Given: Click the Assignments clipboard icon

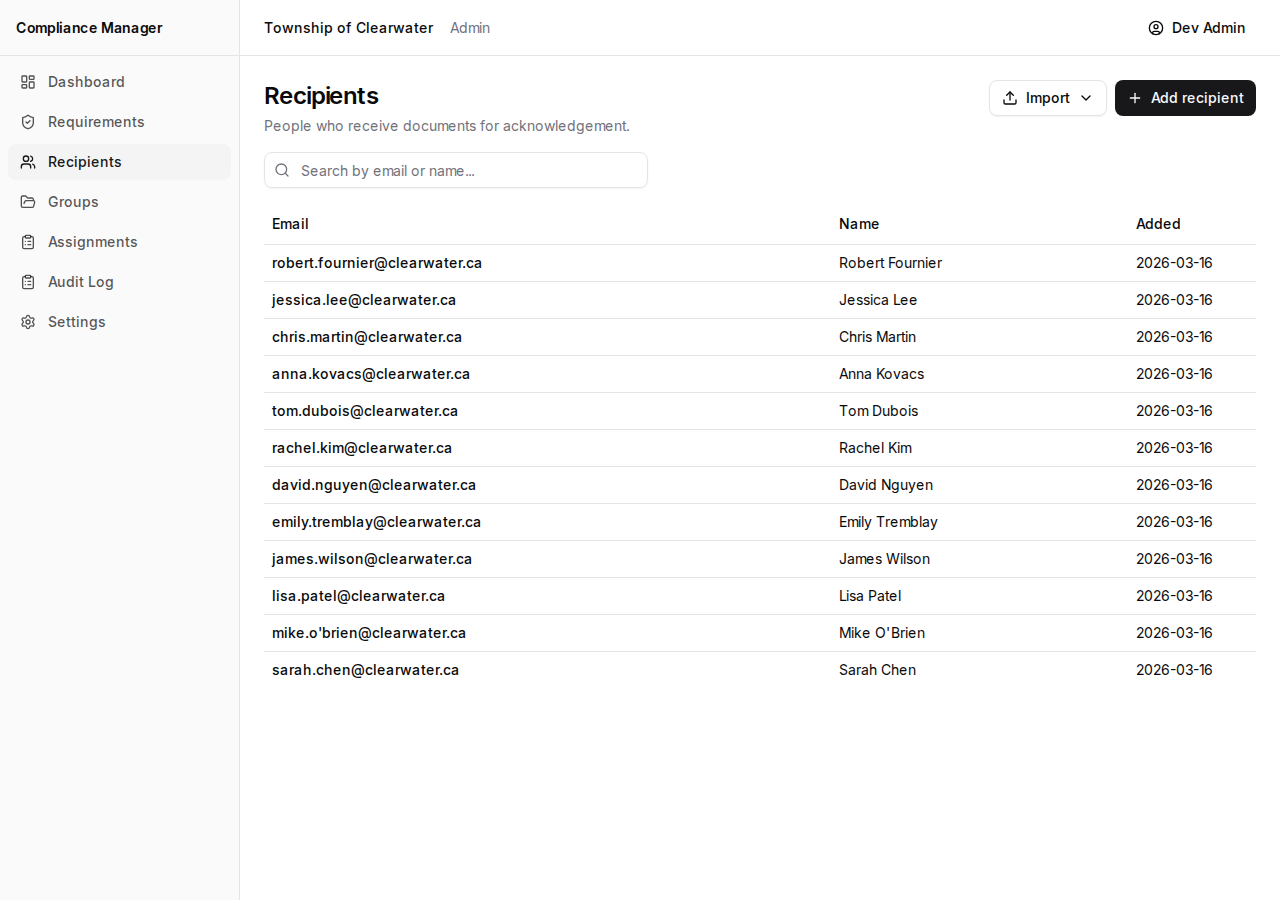Looking at the screenshot, I should (28, 242).
